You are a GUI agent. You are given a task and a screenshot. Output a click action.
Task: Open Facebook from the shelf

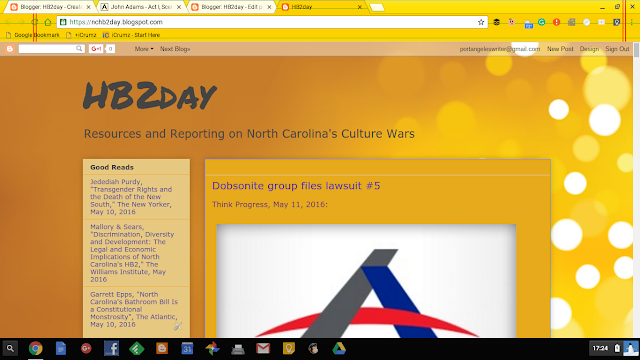point(111,349)
